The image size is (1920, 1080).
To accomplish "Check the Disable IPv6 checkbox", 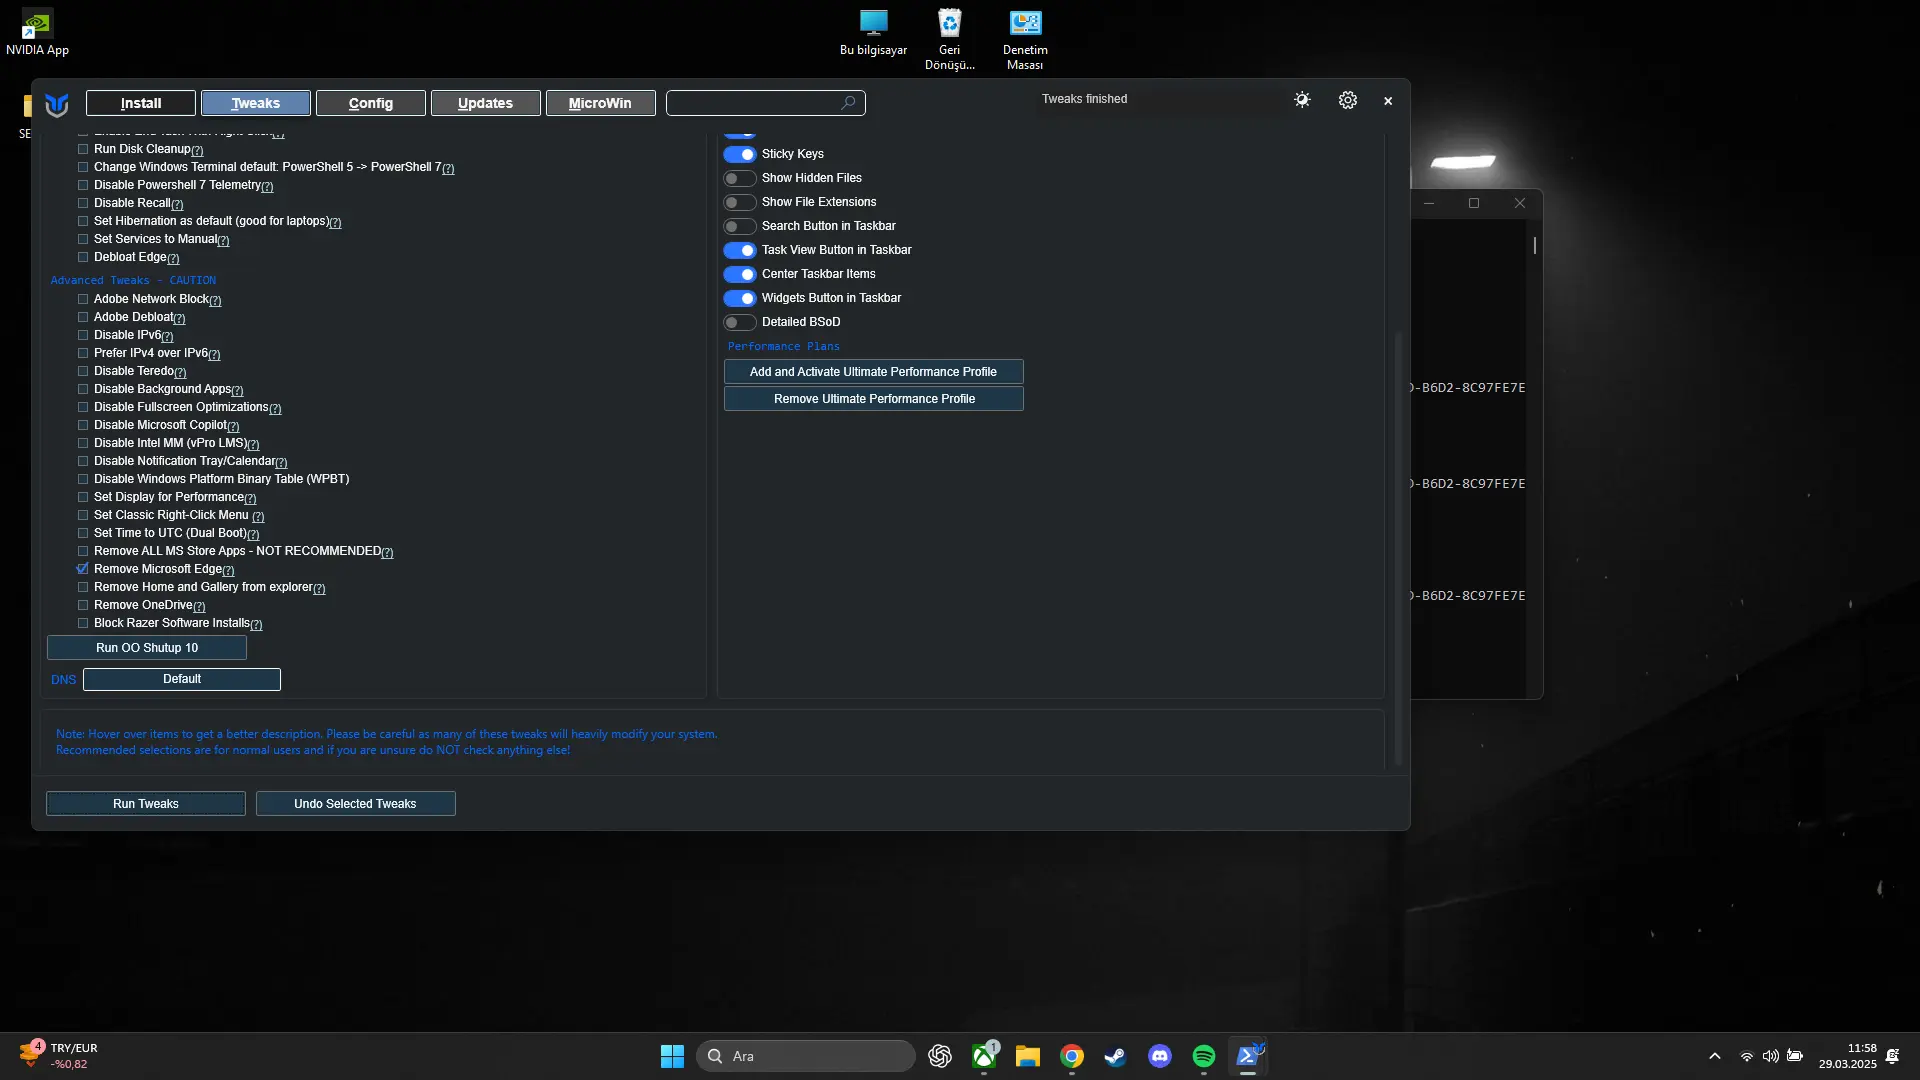I will pyautogui.click(x=83, y=335).
